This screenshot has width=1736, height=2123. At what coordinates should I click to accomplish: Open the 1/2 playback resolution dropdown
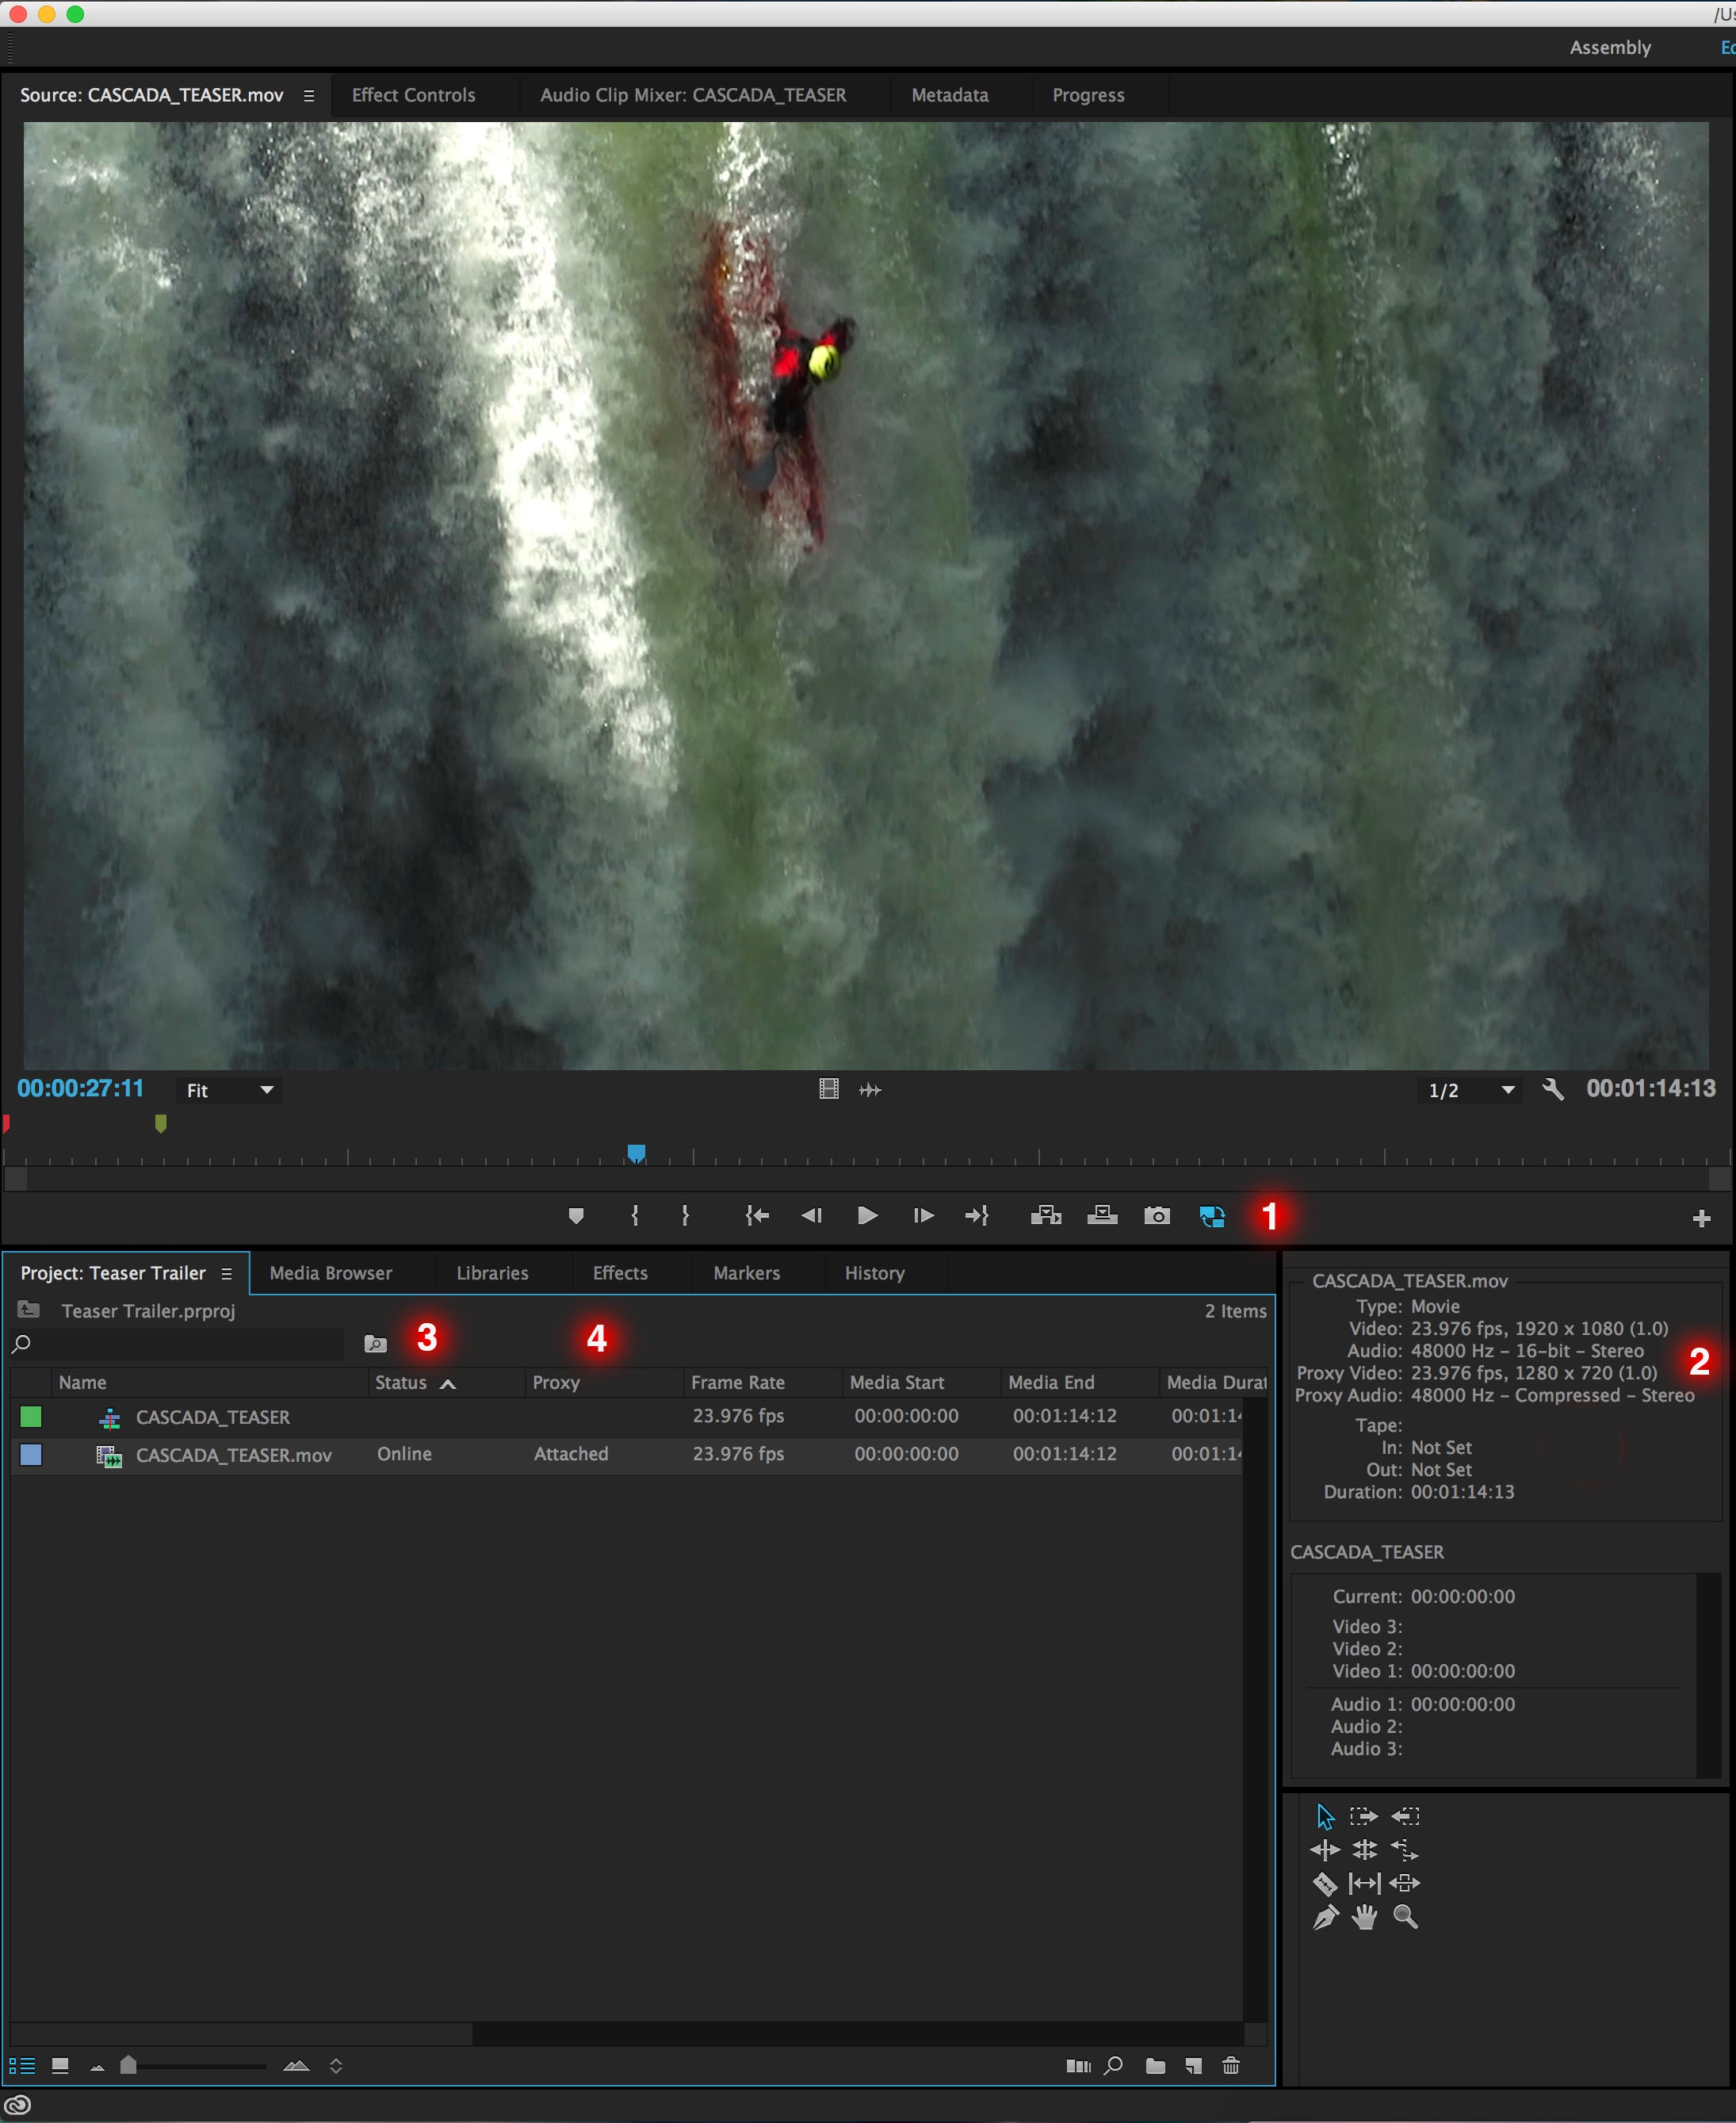point(1469,1090)
